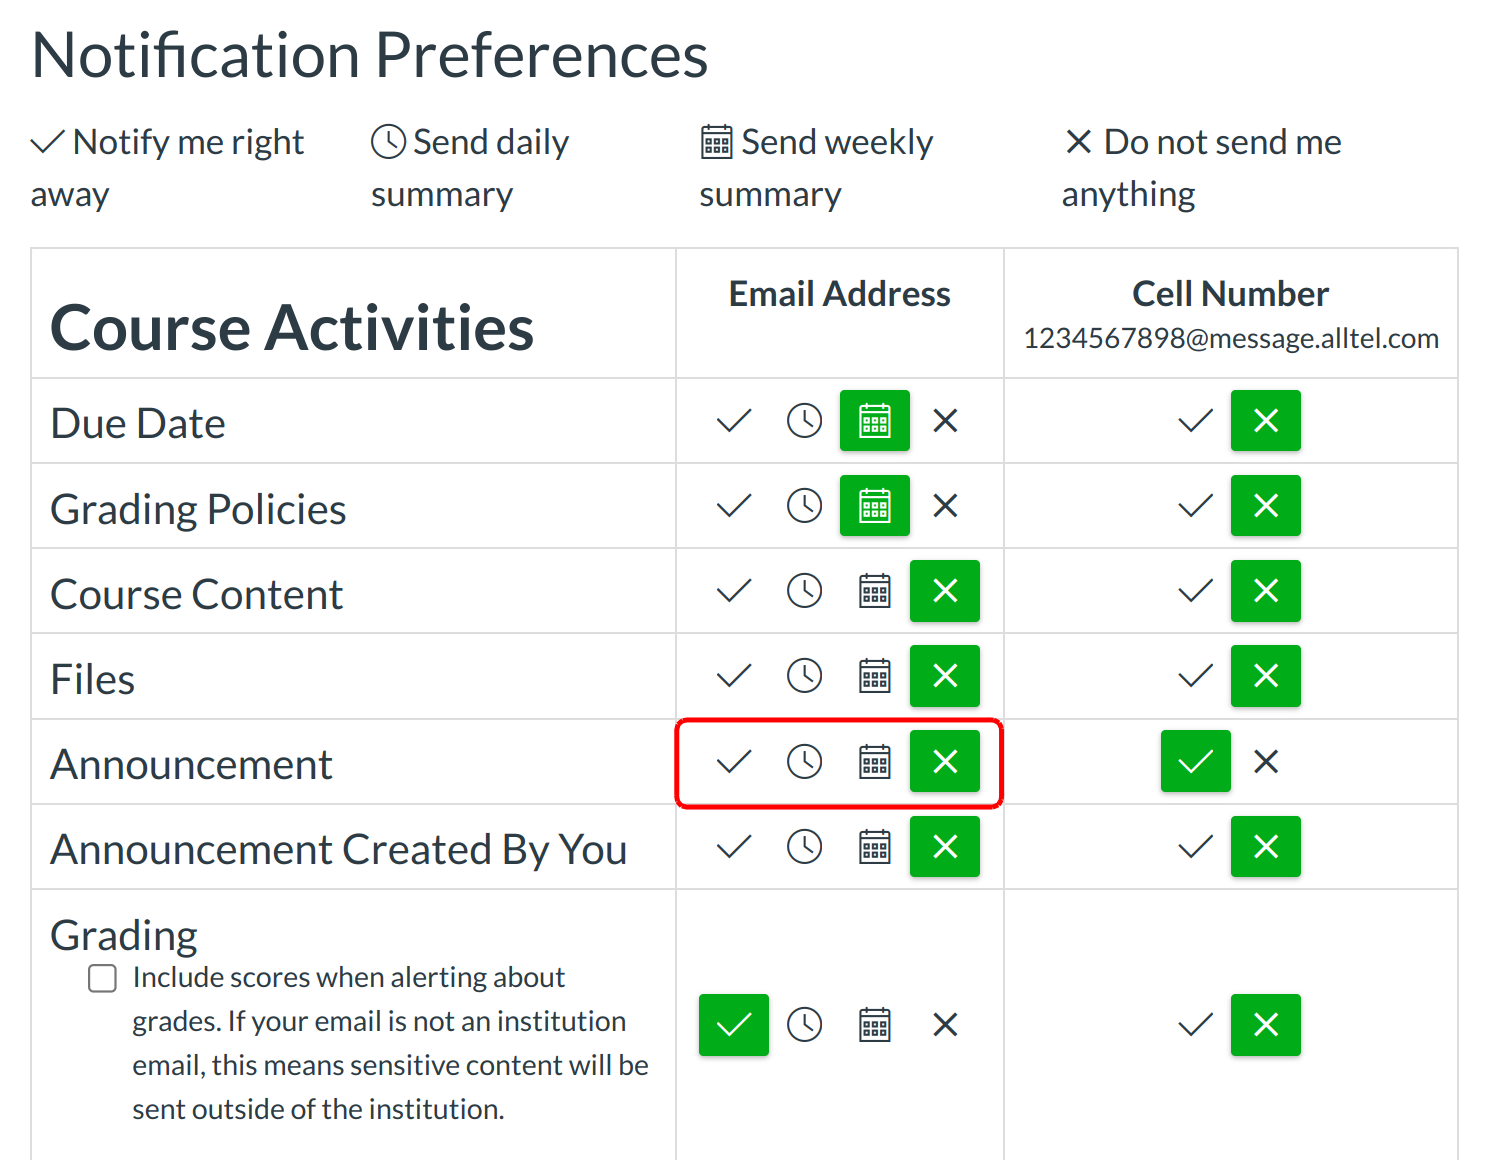The height and width of the screenshot is (1160, 1494).
Task: Enable Due Date cell notification checkmark
Action: click(1195, 421)
